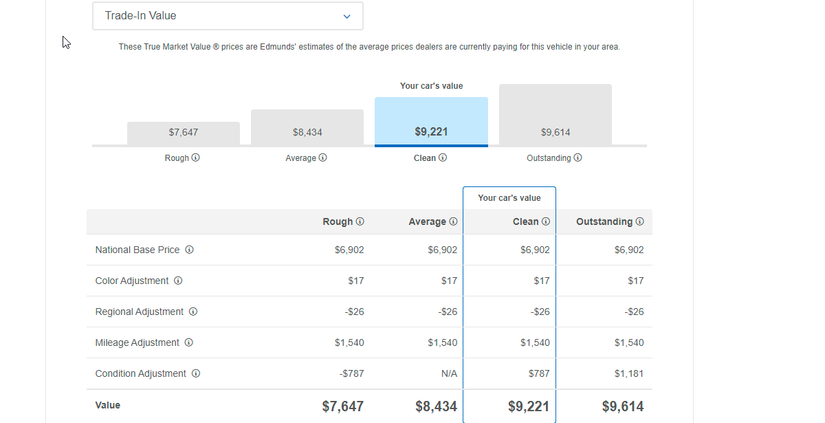Click $6,902 National Base Price in Clean column
This screenshot has width=825, height=423.
535,250
